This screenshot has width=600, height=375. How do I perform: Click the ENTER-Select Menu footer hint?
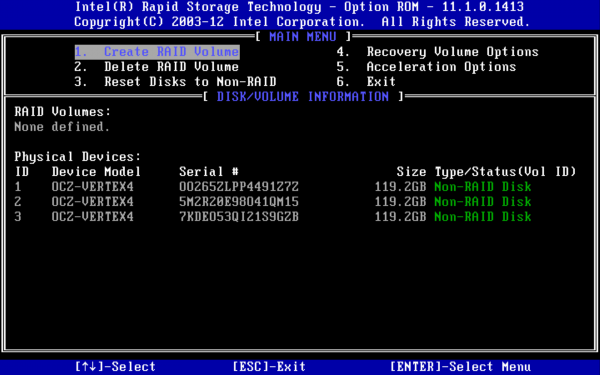click(x=460, y=367)
